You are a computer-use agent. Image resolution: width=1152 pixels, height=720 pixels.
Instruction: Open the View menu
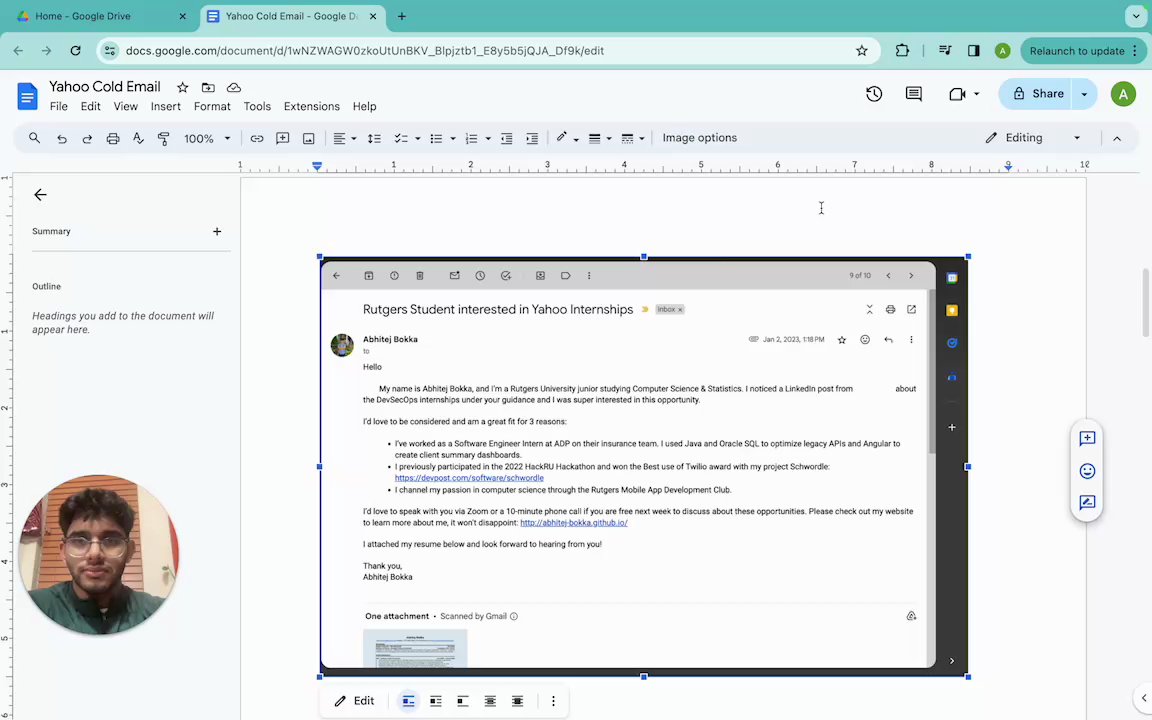[x=126, y=107]
